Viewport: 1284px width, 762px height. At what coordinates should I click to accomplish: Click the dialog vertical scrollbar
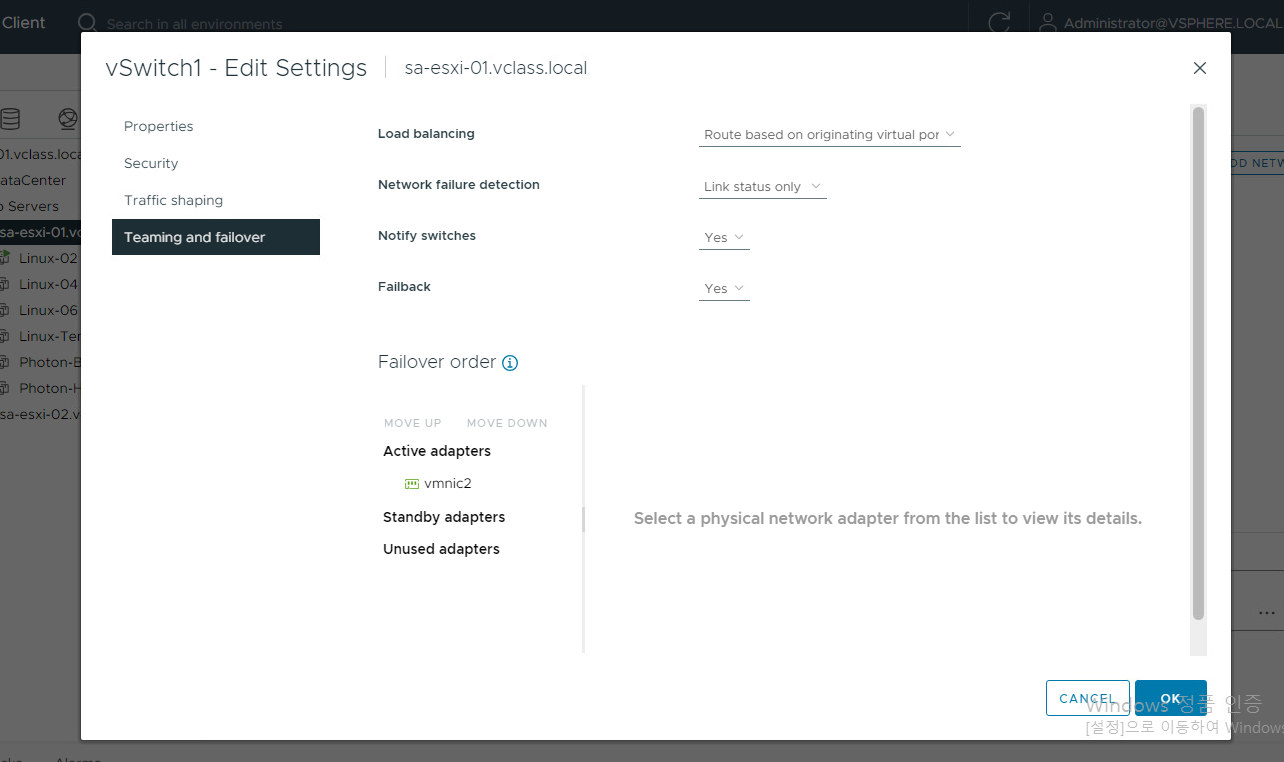(x=1199, y=364)
